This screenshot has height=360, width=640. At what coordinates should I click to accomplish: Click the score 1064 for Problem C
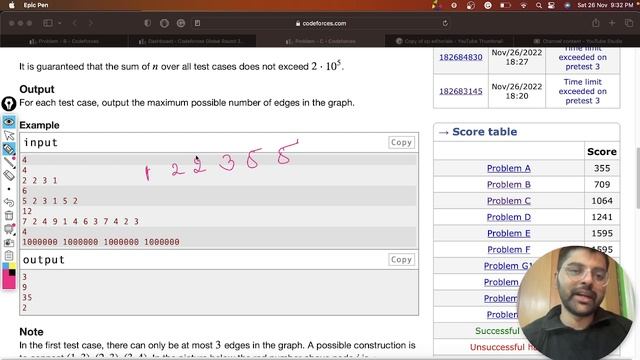tap(602, 201)
